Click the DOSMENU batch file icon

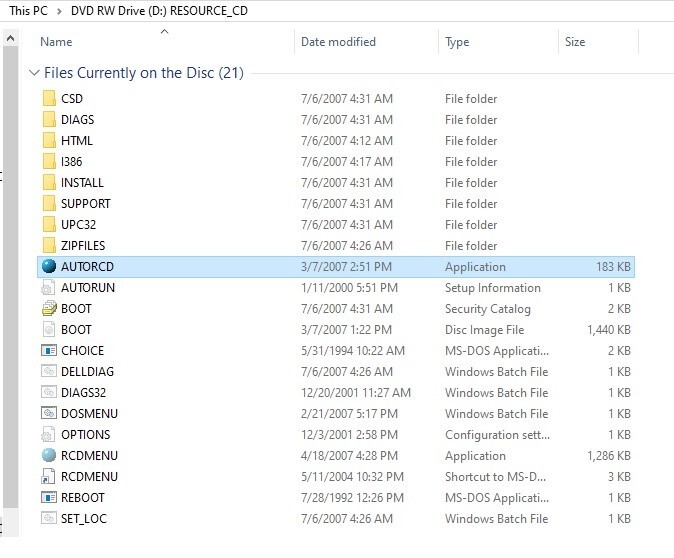49,414
